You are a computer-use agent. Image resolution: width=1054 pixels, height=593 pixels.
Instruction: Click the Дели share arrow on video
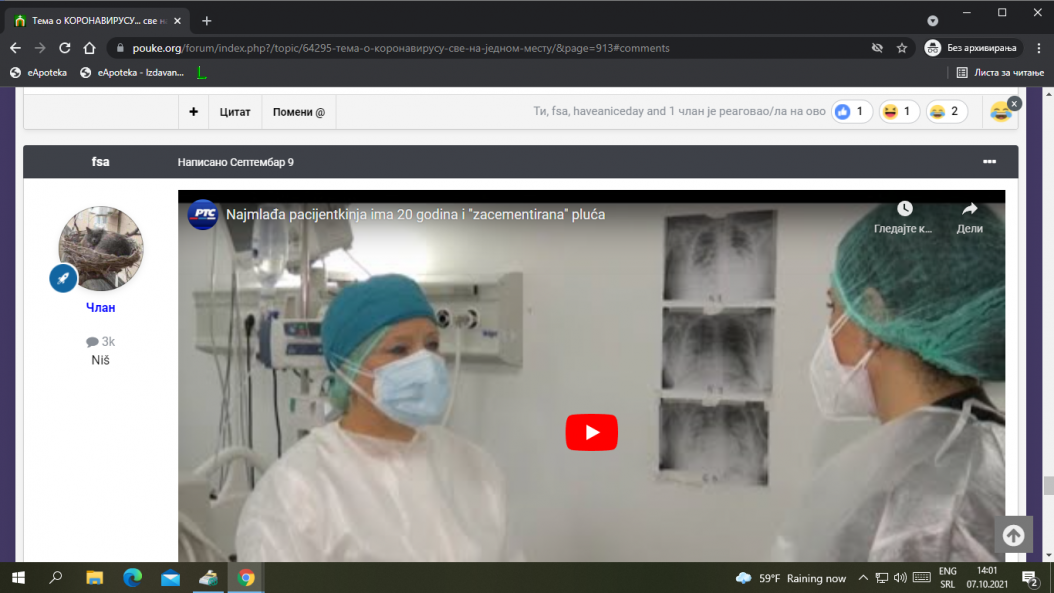[969, 216]
